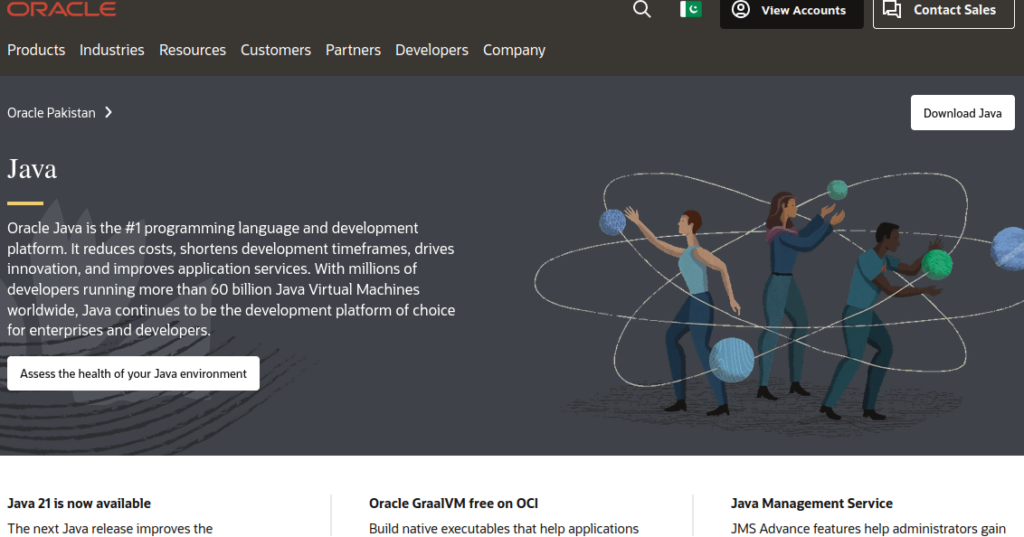The height and width of the screenshot is (537, 1024).
Task: Click the Pakistan flag country icon
Action: pyautogui.click(x=691, y=10)
